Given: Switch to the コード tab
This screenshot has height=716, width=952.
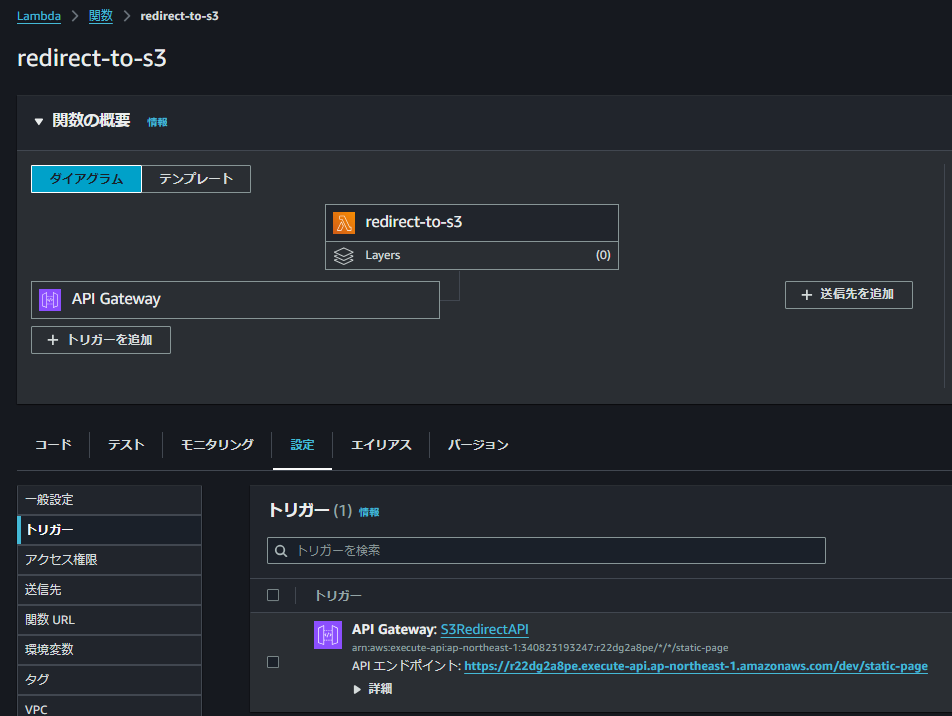Looking at the screenshot, I should pos(53,444).
